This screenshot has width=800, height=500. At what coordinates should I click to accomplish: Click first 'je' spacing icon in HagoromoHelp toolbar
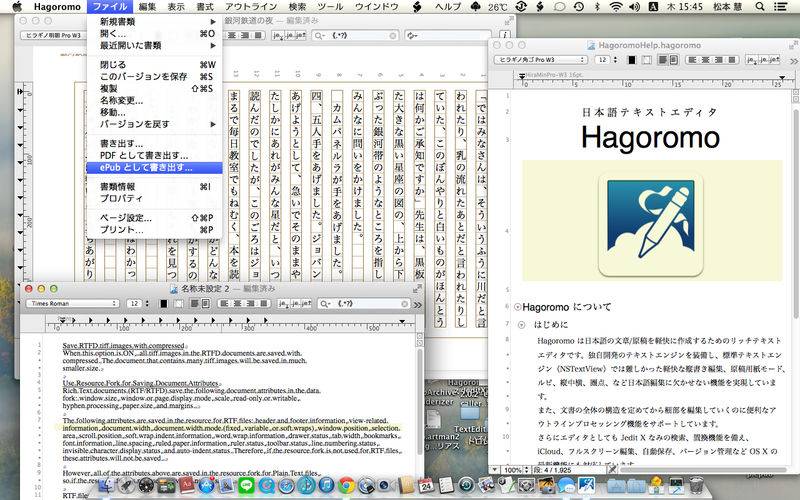[x=751, y=60]
